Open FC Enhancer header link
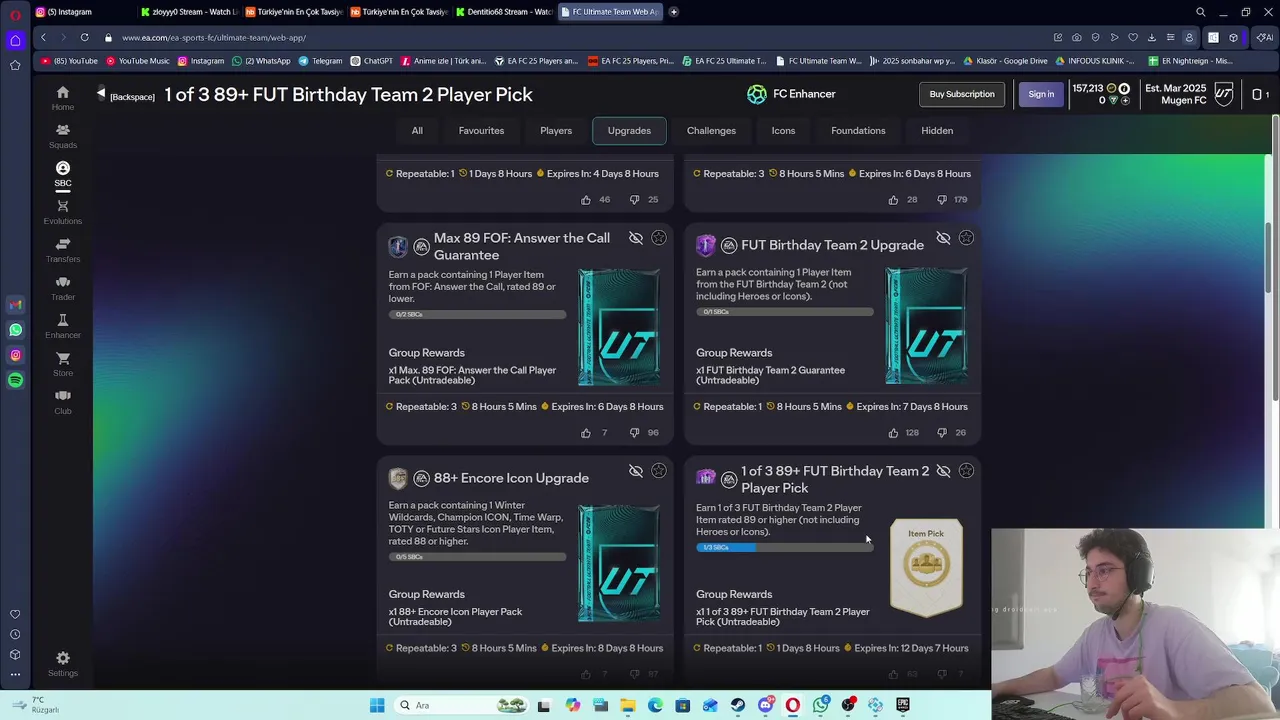 (790, 94)
